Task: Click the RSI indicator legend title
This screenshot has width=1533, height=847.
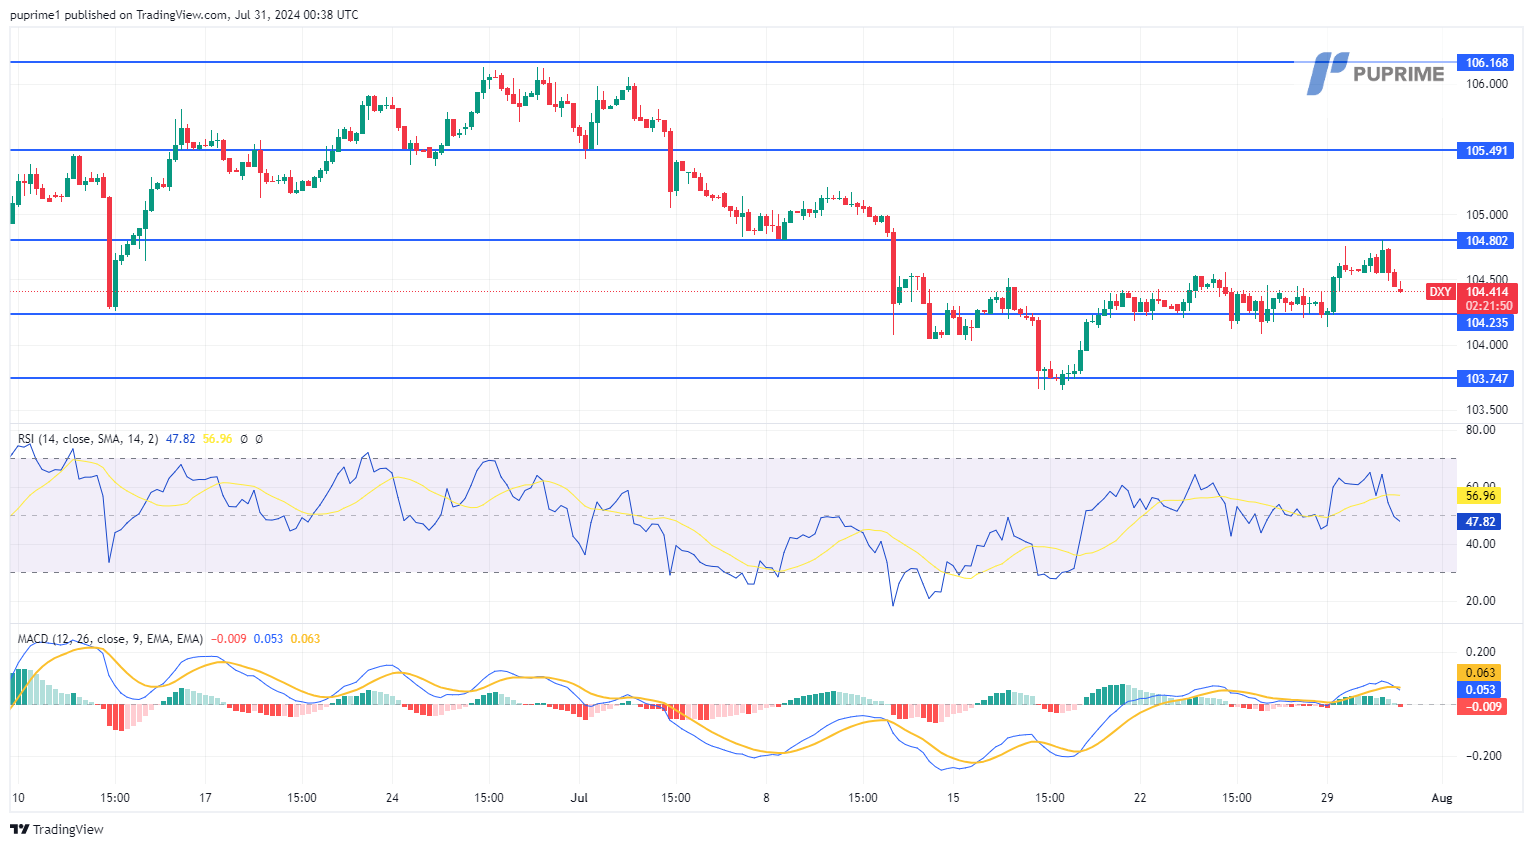Action: (x=88, y=439)
